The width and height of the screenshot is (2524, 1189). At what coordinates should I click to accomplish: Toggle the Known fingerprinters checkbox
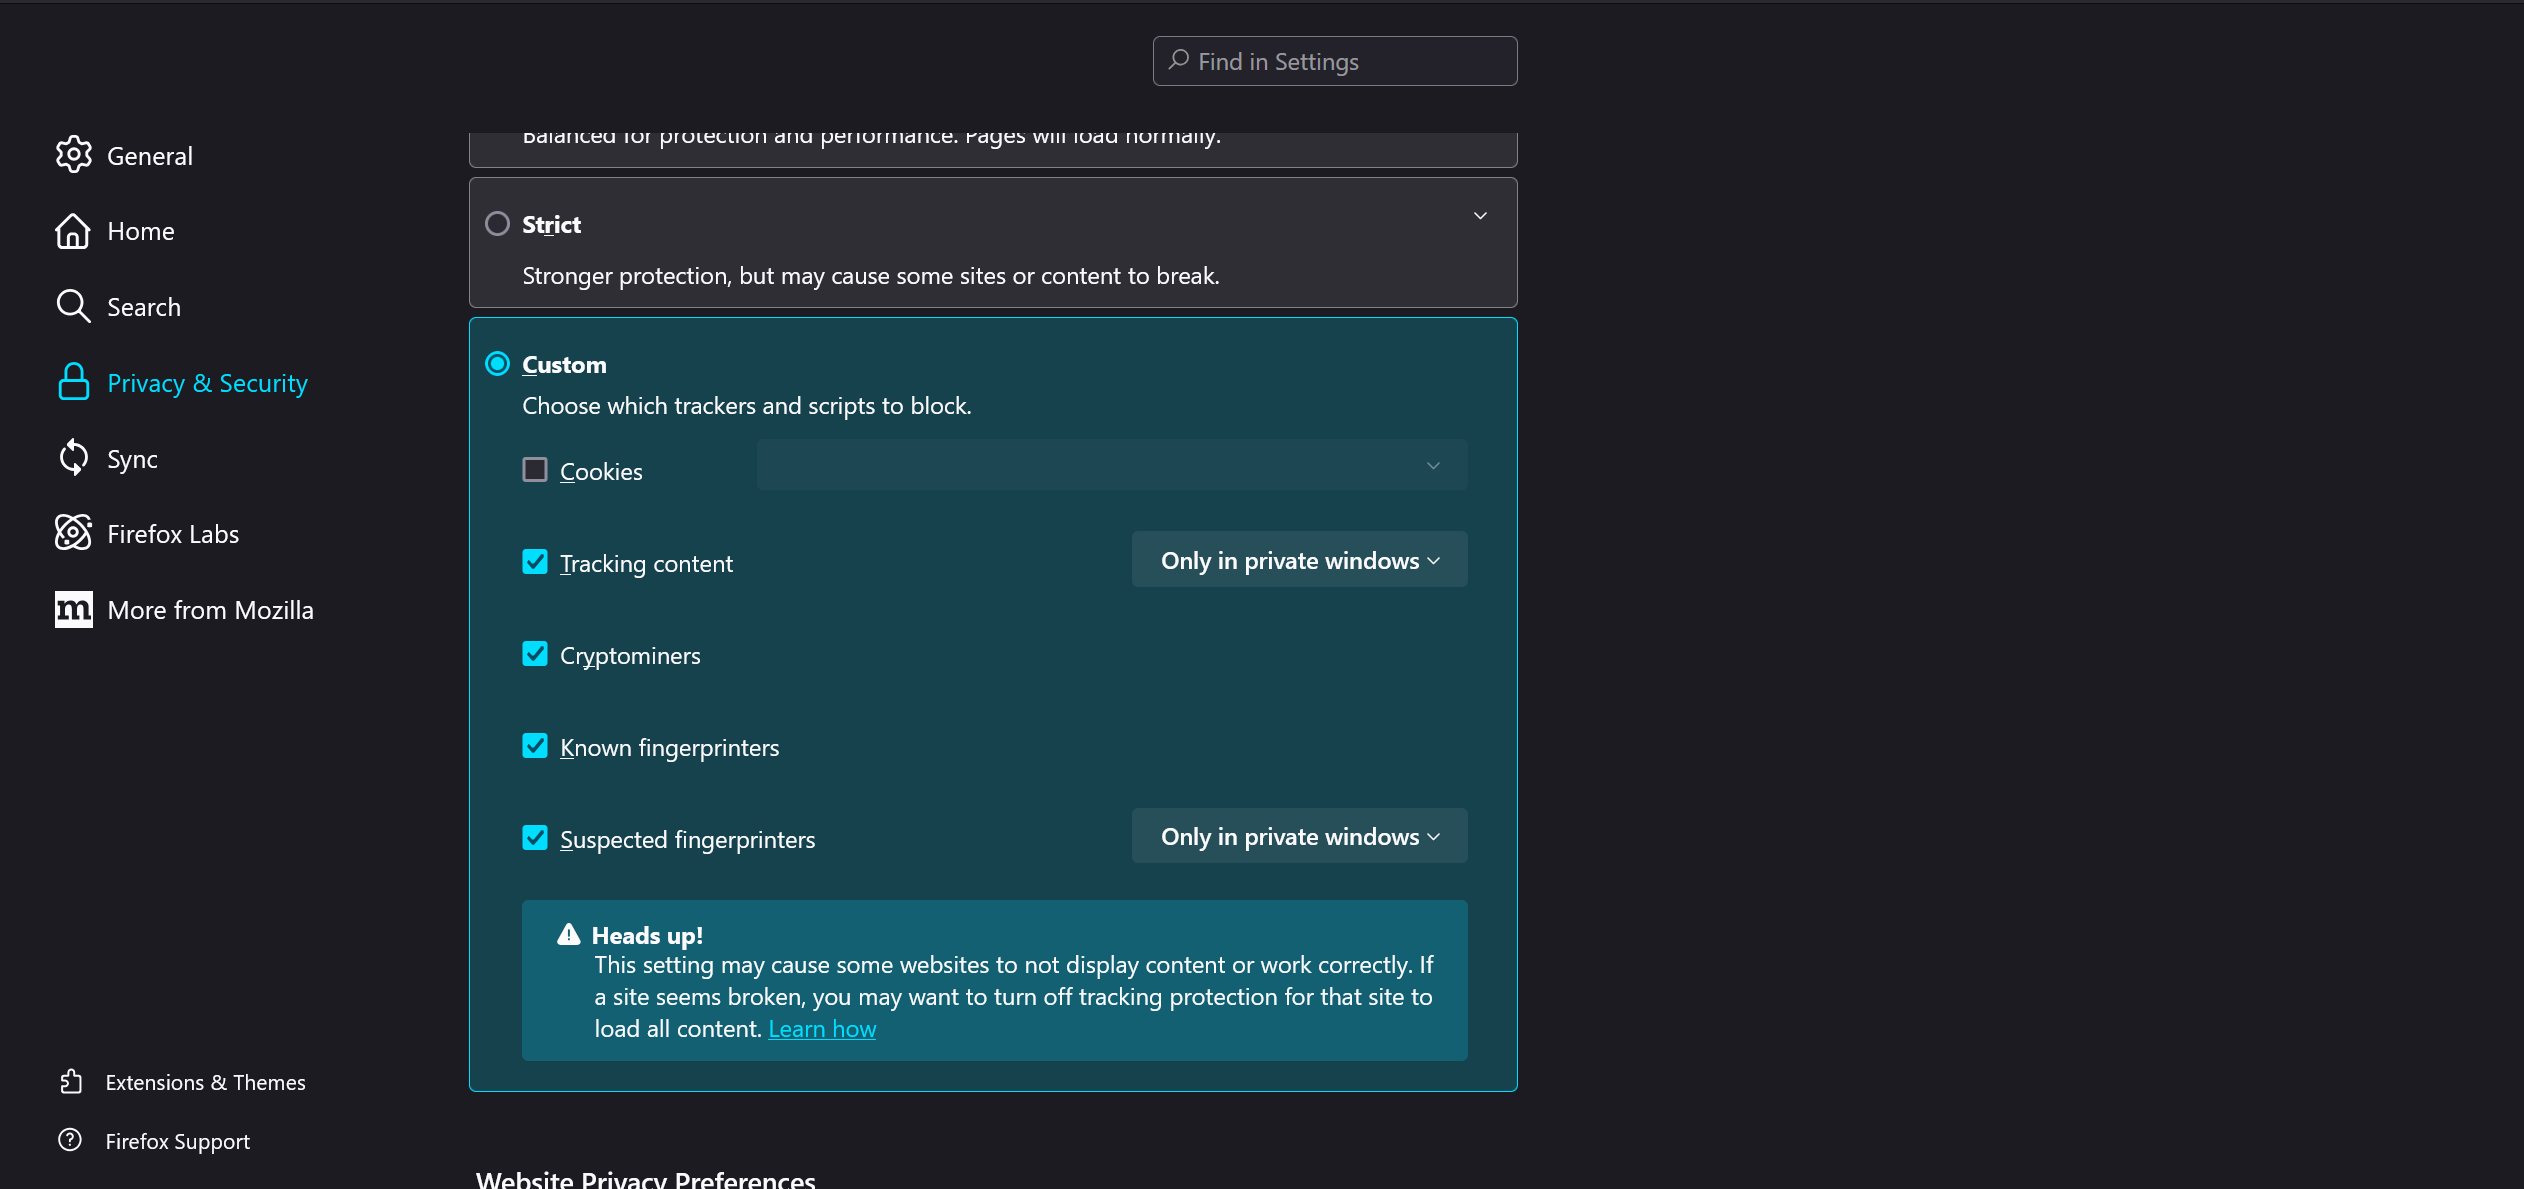click(x=535, y=746)
